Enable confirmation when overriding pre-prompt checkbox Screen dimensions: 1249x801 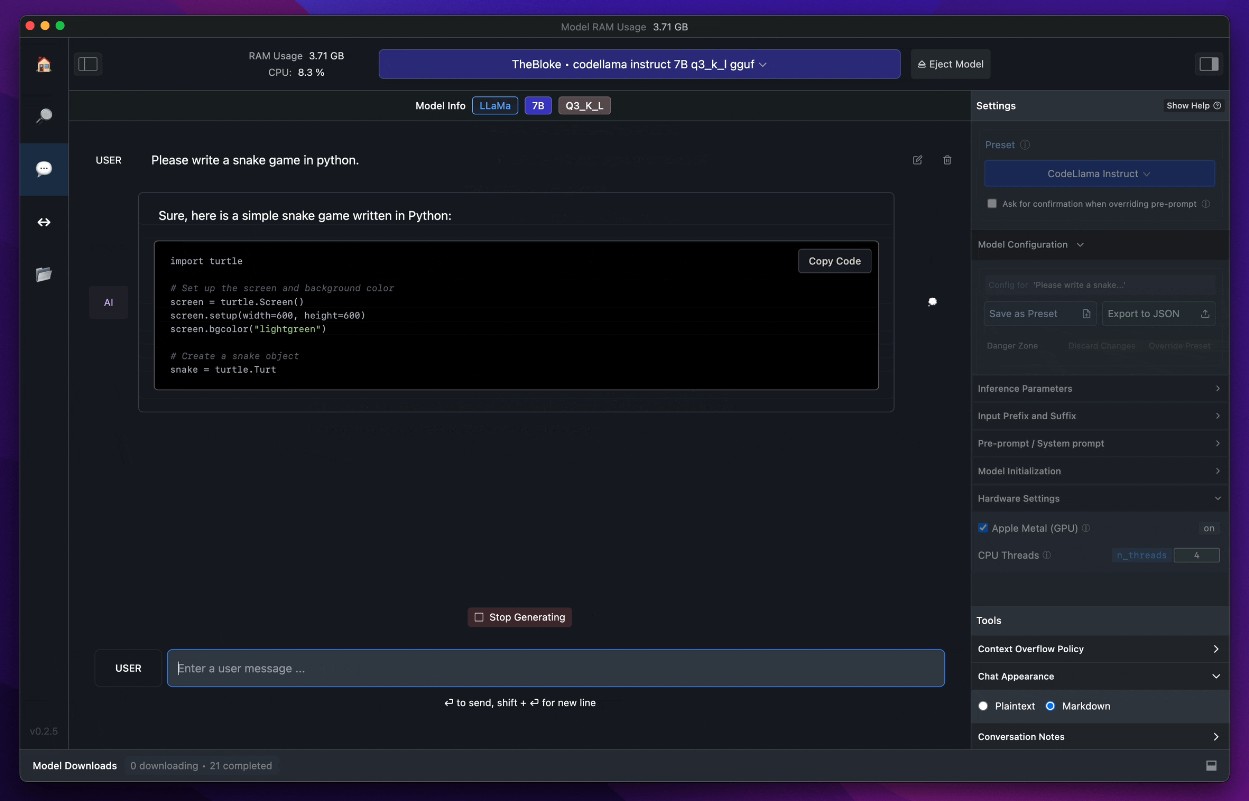pyautogui.click(x=992, y=204)
